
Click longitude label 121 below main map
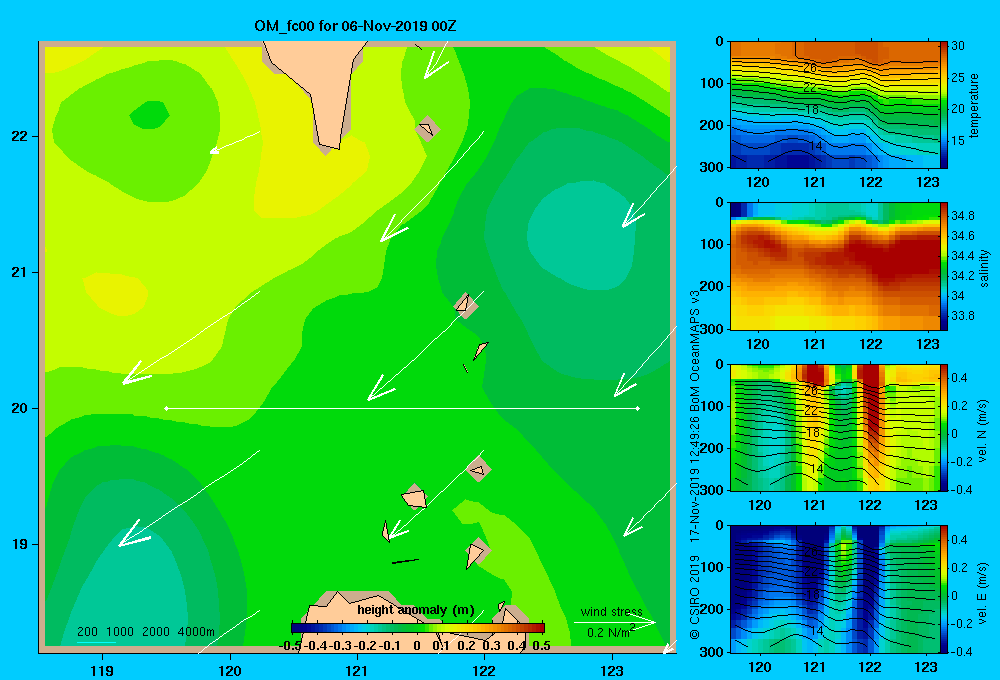pyautogui.click(x=357, y=670)
